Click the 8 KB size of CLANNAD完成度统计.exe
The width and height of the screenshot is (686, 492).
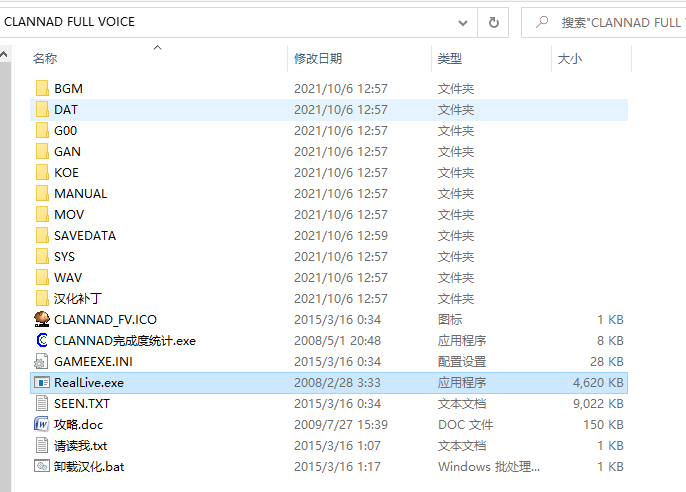point(610,340)
